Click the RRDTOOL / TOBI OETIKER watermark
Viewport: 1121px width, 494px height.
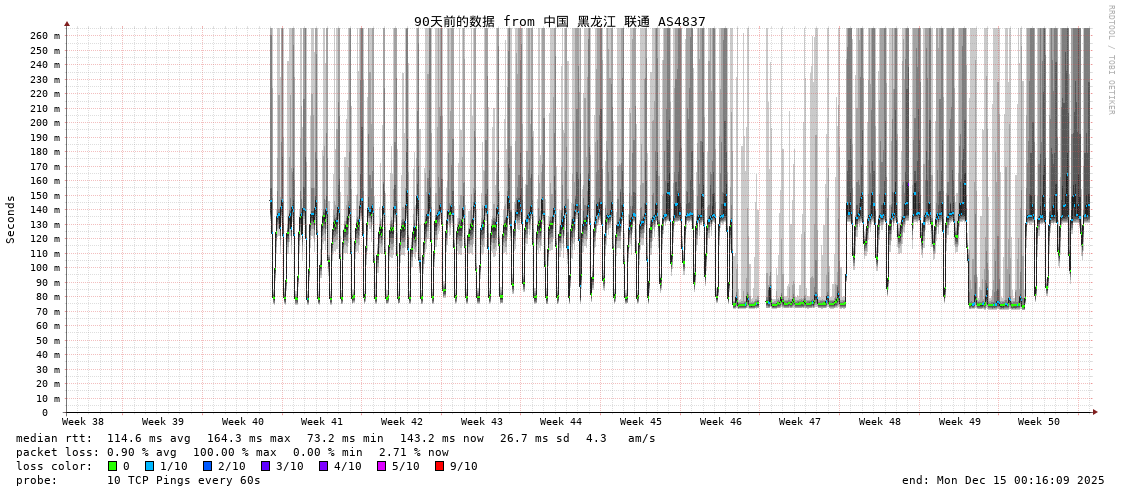coord(1110,60)
